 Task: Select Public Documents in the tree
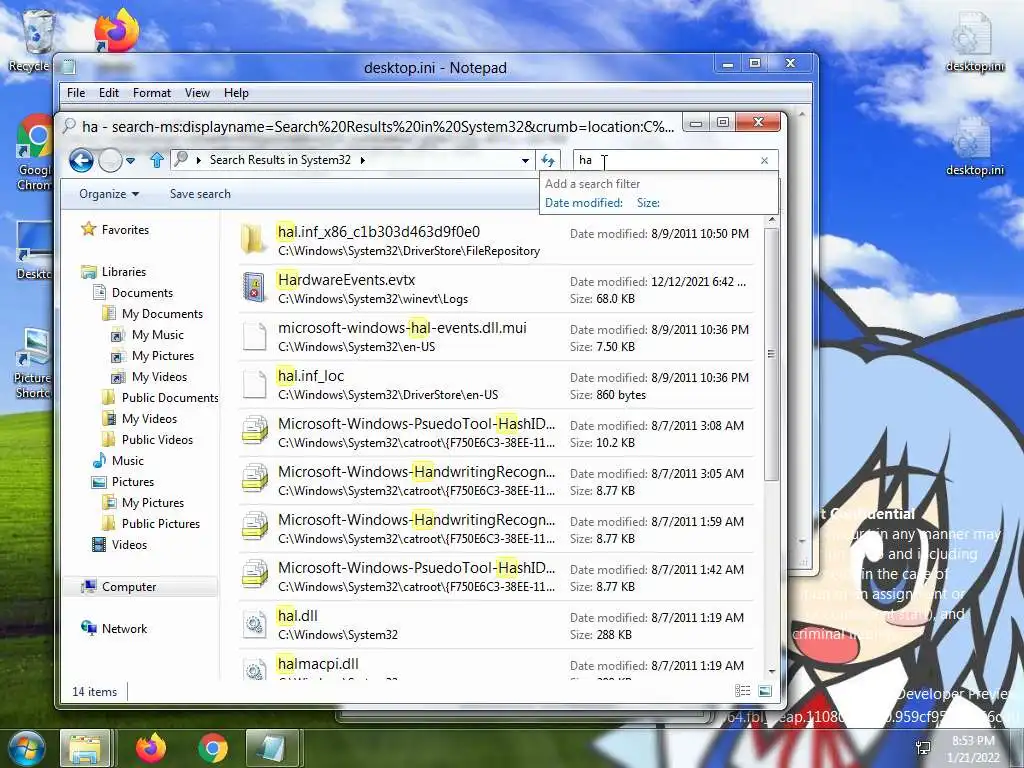pyautogui.click(x=160, y=398)
